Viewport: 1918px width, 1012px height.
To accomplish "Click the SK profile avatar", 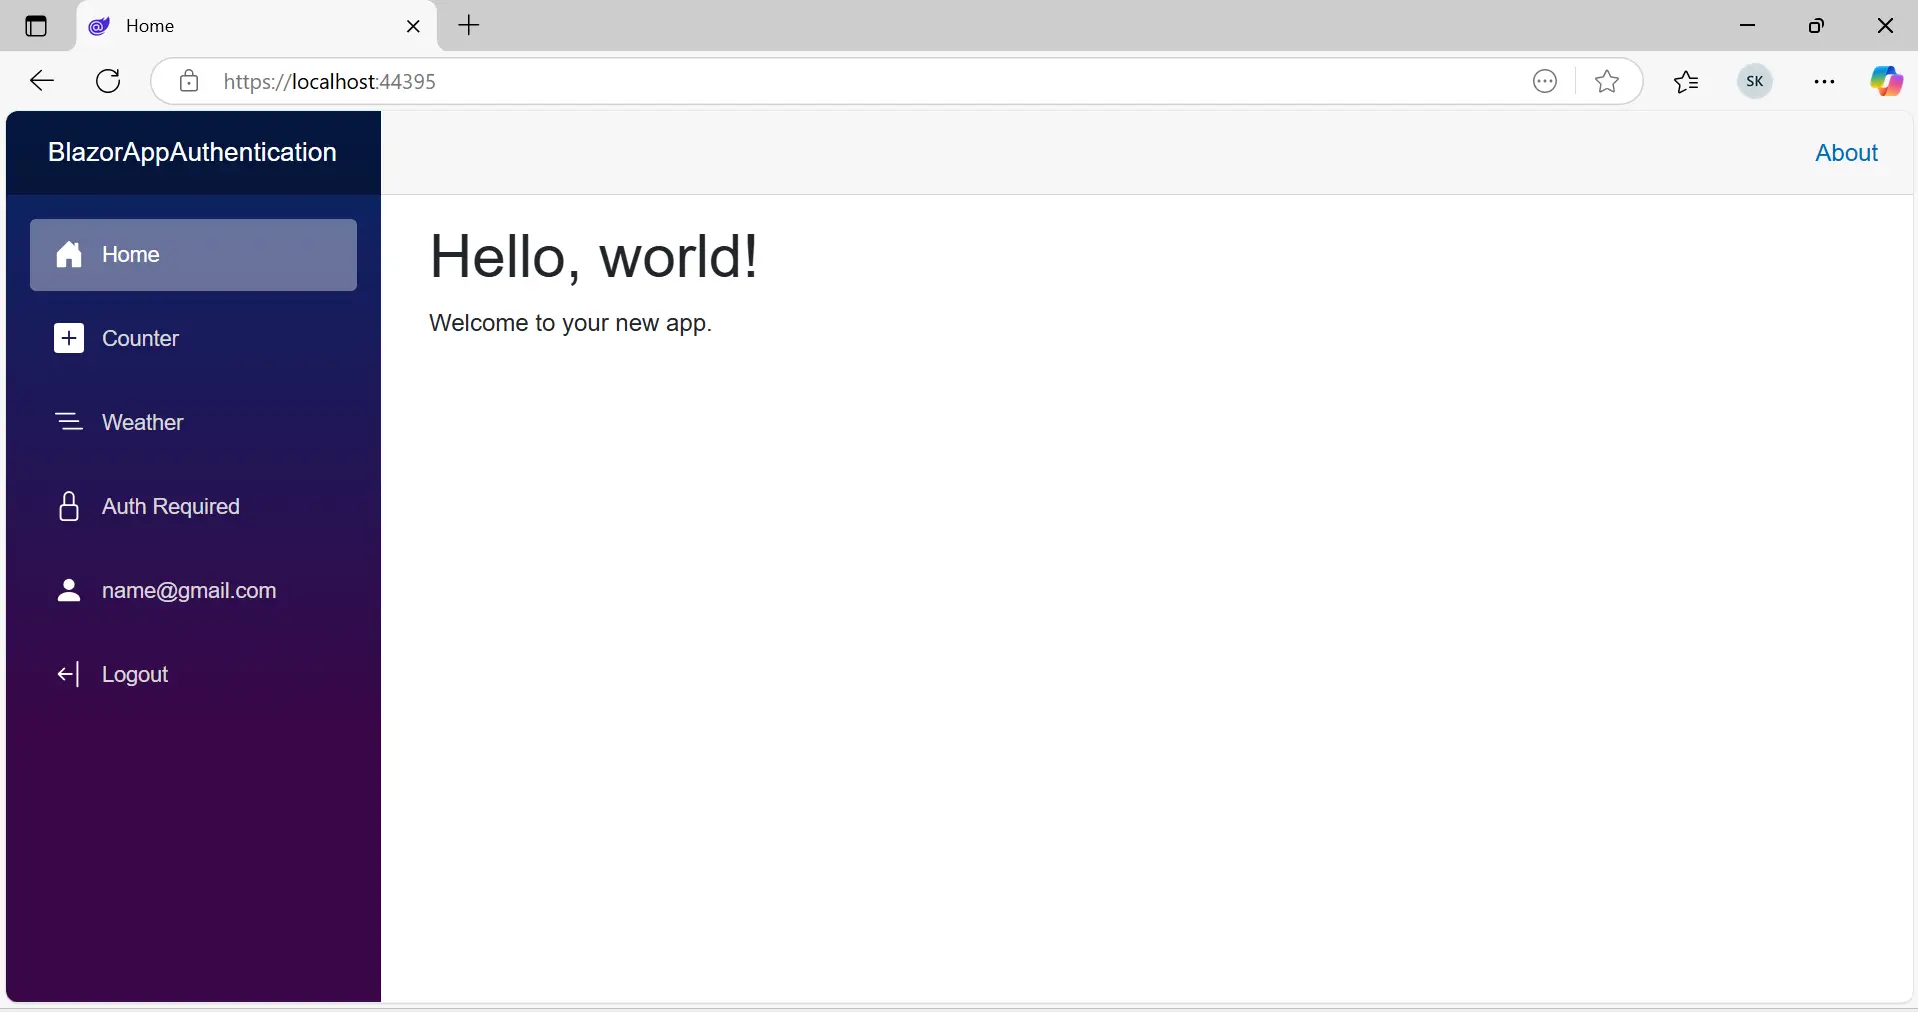I will [x=1755, y=81].
